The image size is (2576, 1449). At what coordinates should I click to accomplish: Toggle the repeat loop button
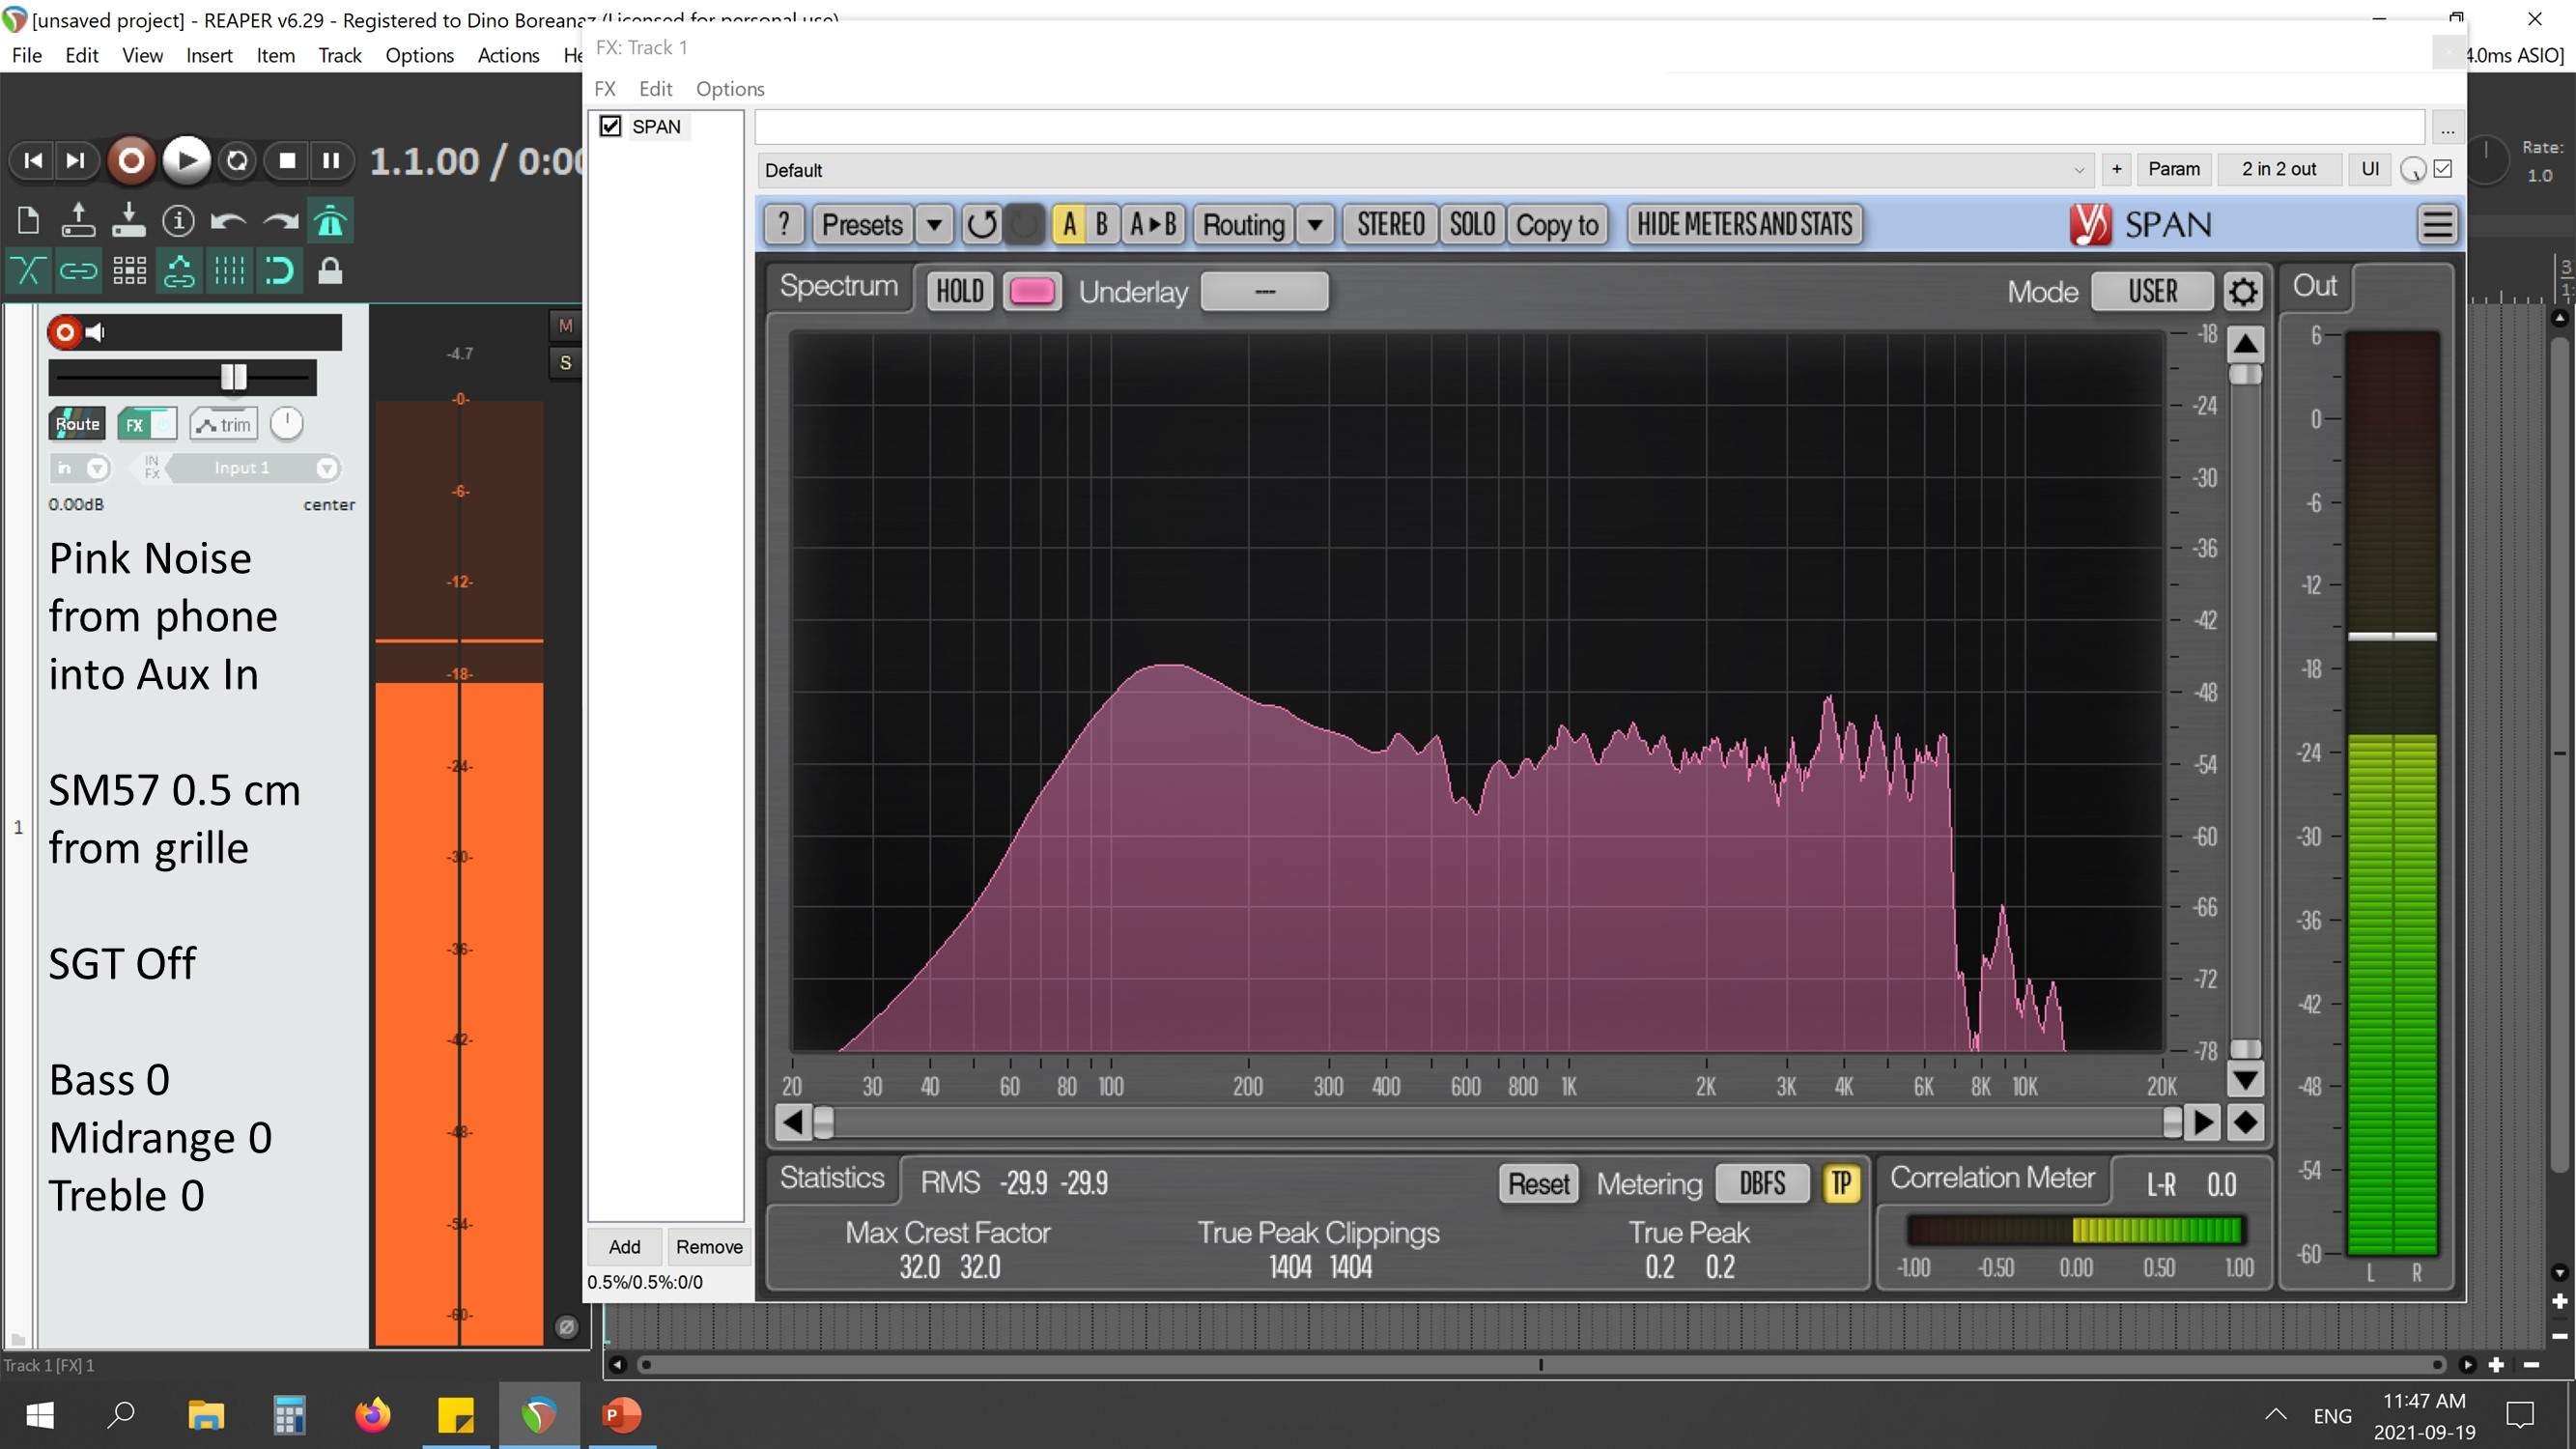[x=237, y=161]
